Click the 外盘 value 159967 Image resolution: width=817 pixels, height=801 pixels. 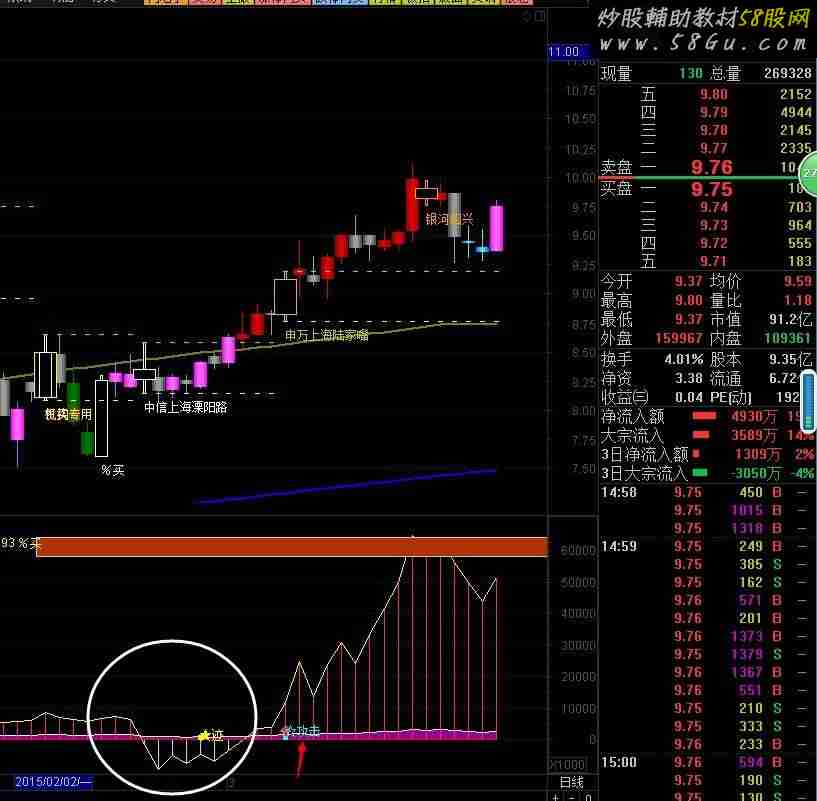pos(678,338)
